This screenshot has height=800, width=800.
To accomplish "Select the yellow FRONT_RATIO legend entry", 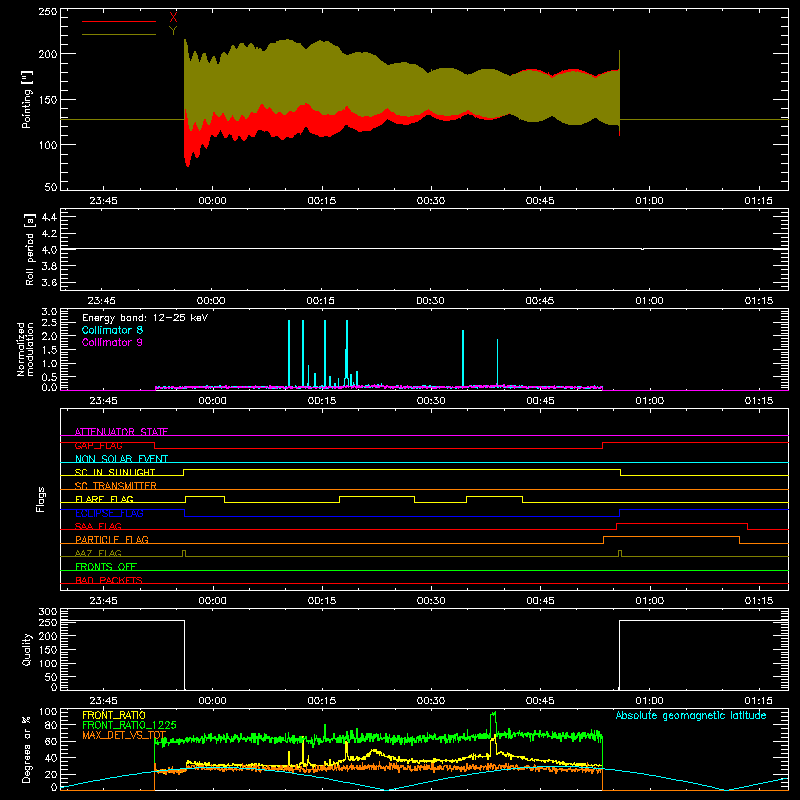I will pyautogui.click(x=114, y=715).
